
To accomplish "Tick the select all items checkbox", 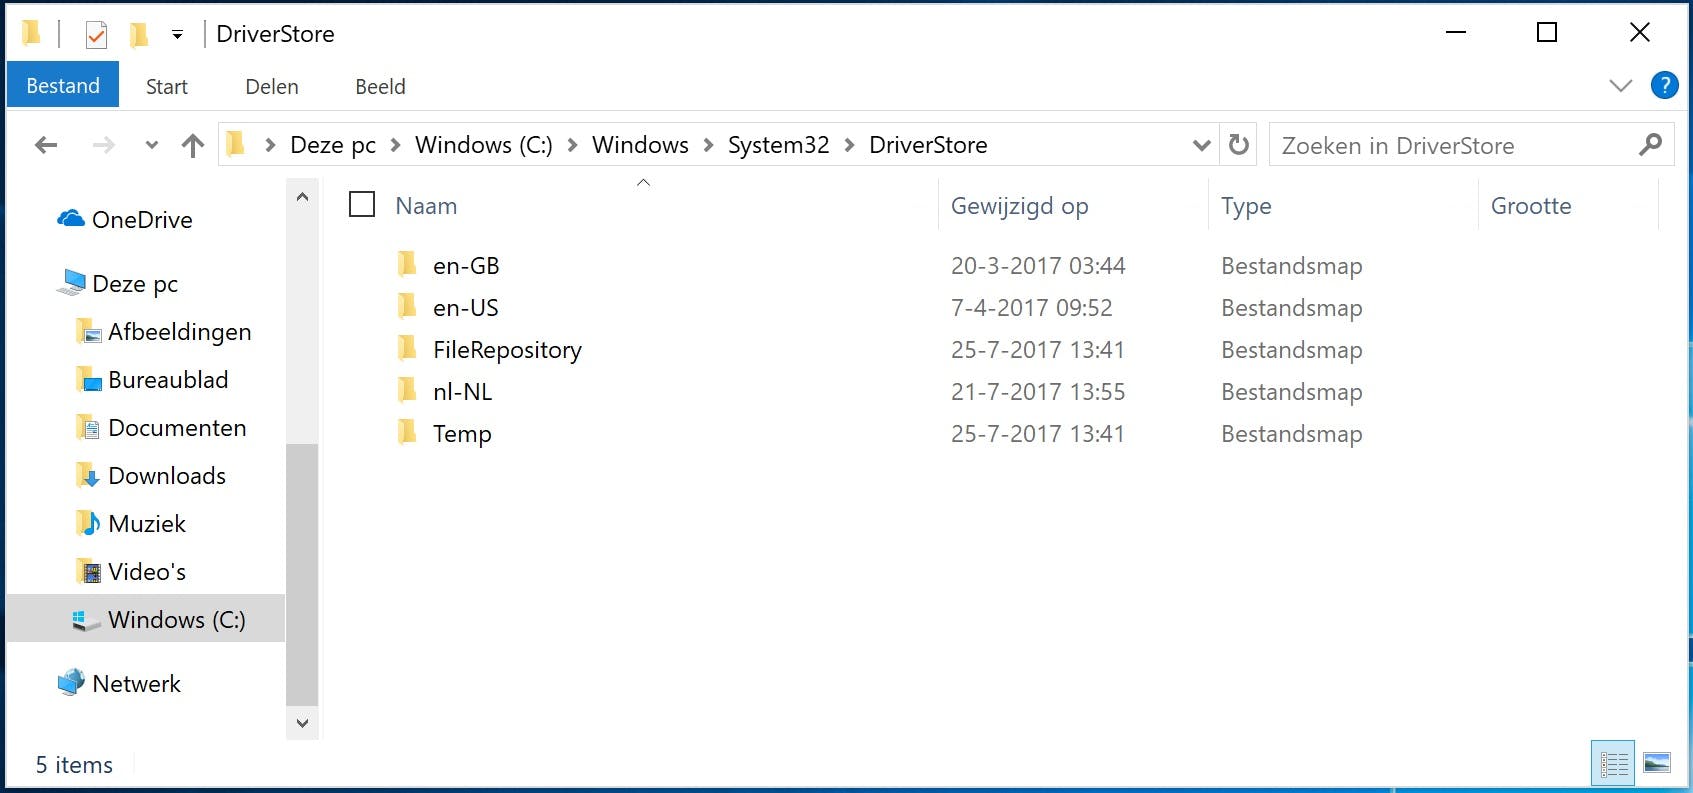I will [362, 205].
